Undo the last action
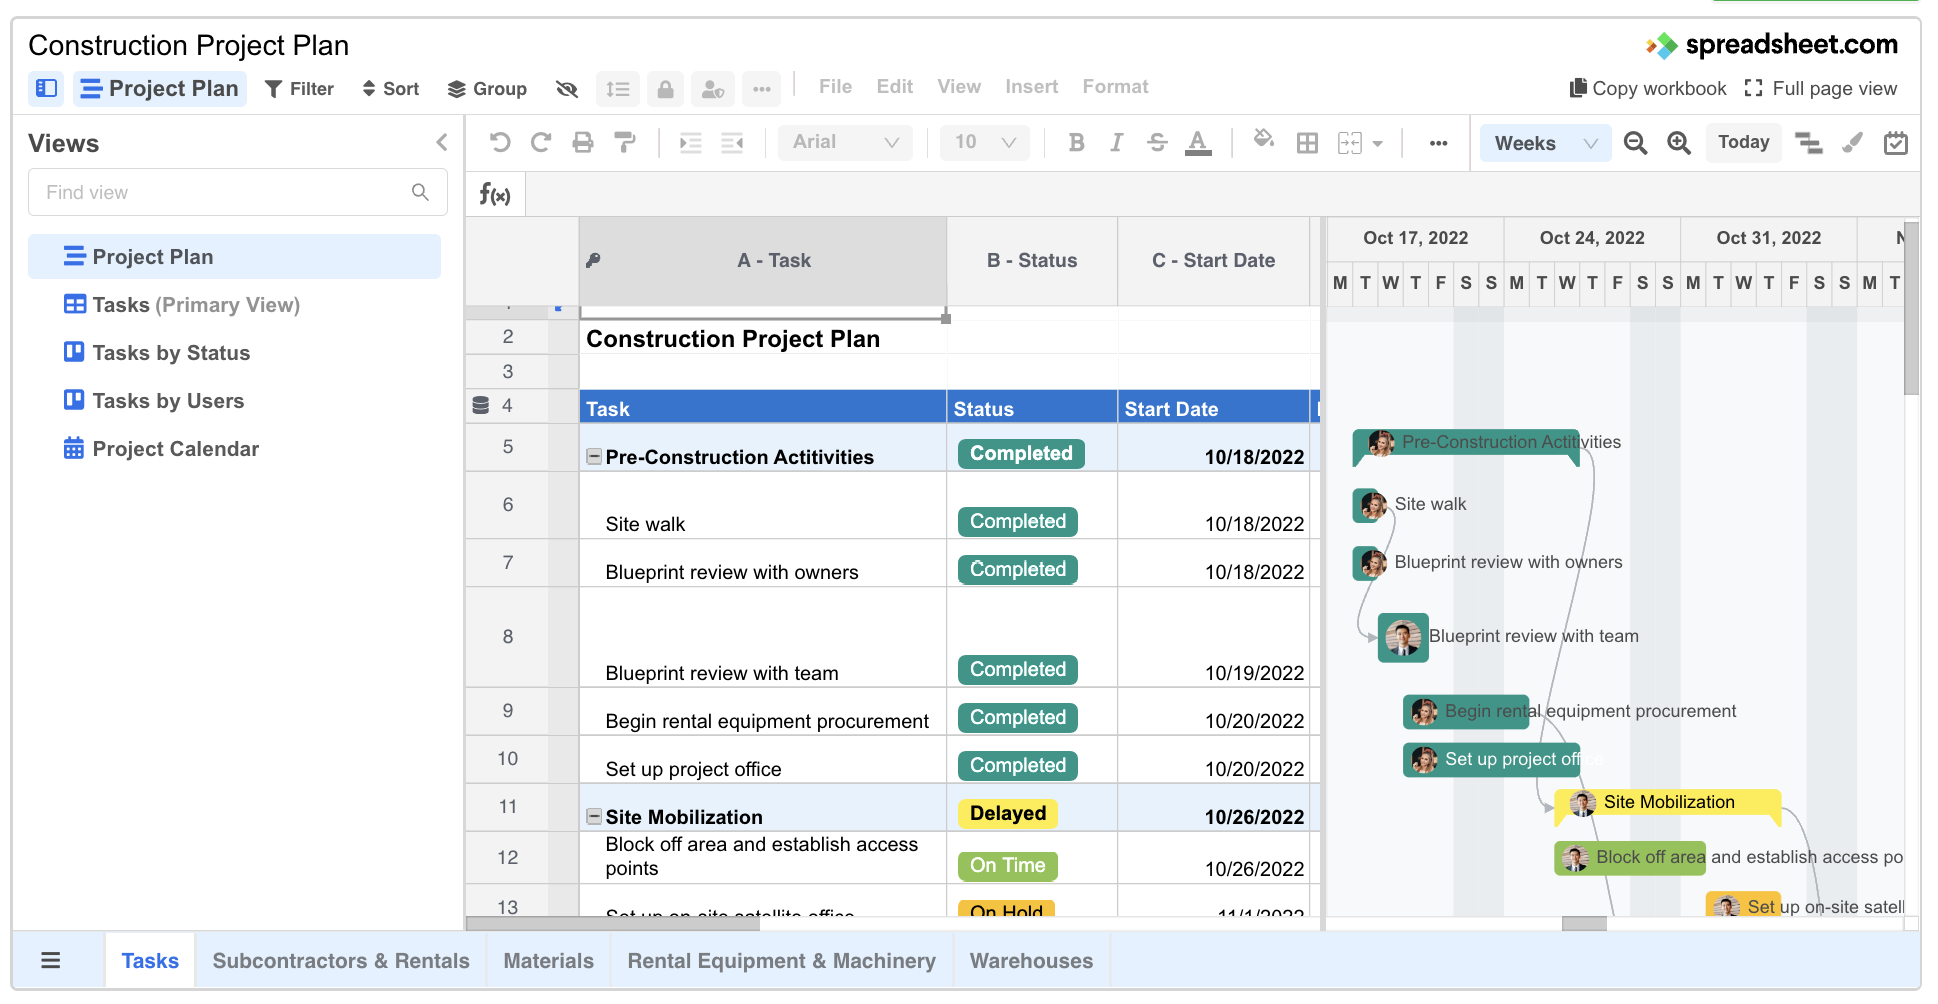 500,142
